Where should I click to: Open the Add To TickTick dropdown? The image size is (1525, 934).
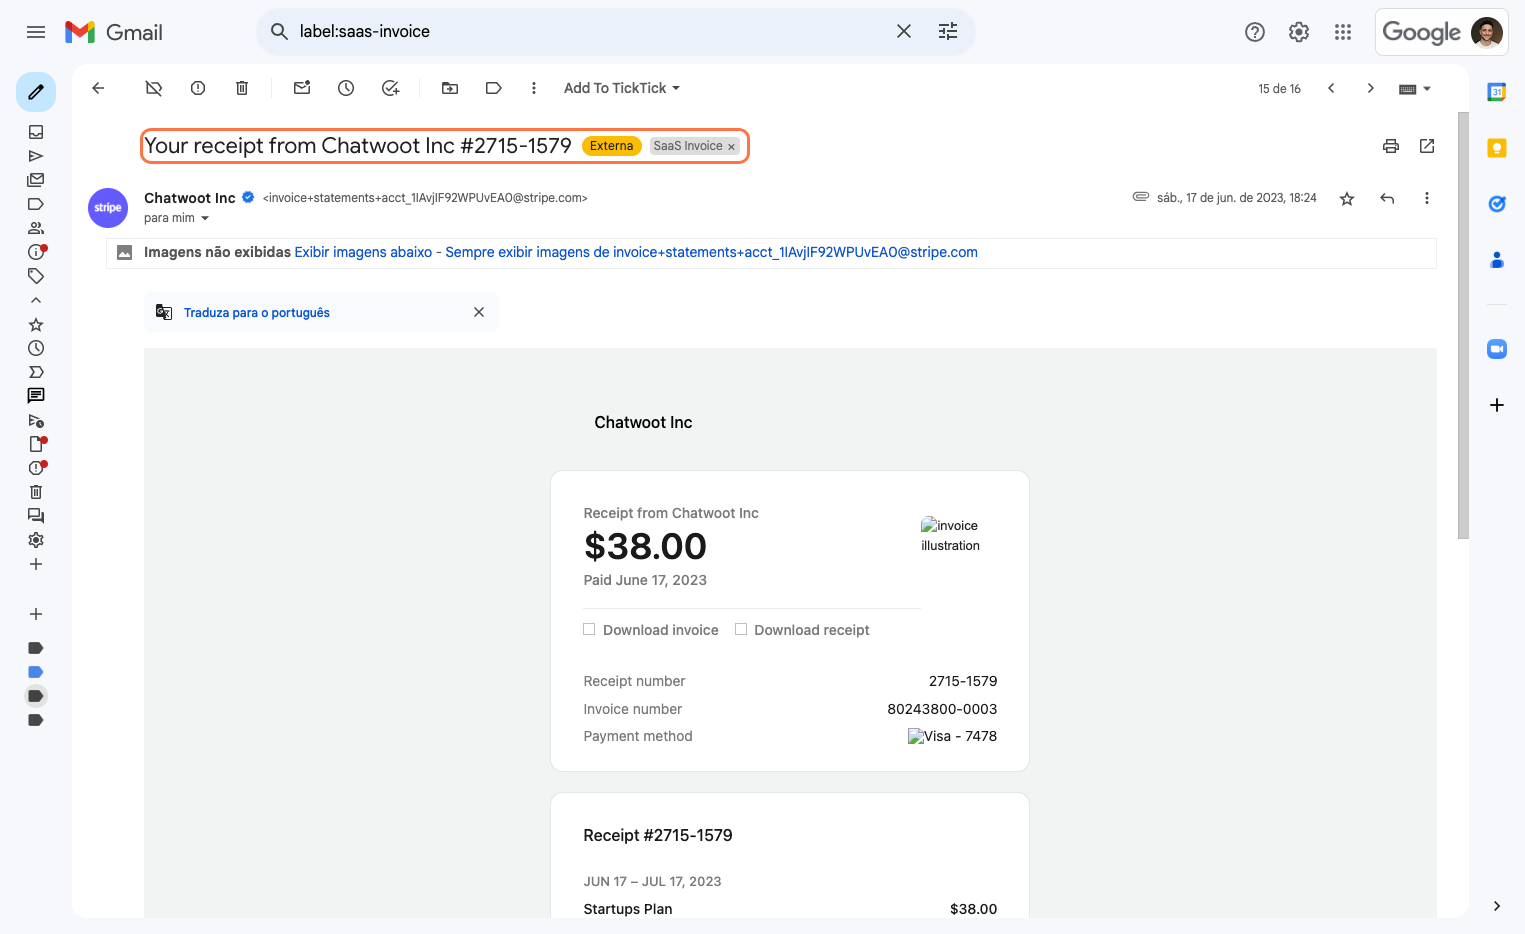(622, 88)
